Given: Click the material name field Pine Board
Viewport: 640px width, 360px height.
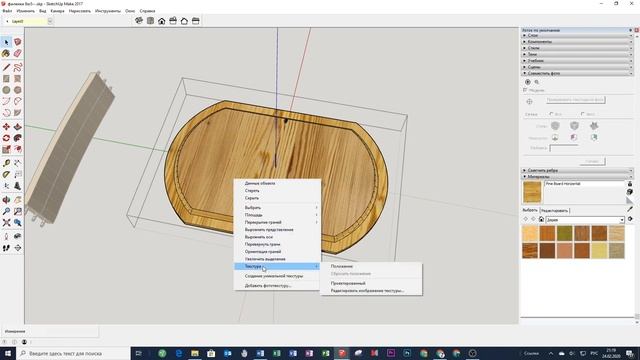Looking at the screenshot, I should (x=584, y=184).
